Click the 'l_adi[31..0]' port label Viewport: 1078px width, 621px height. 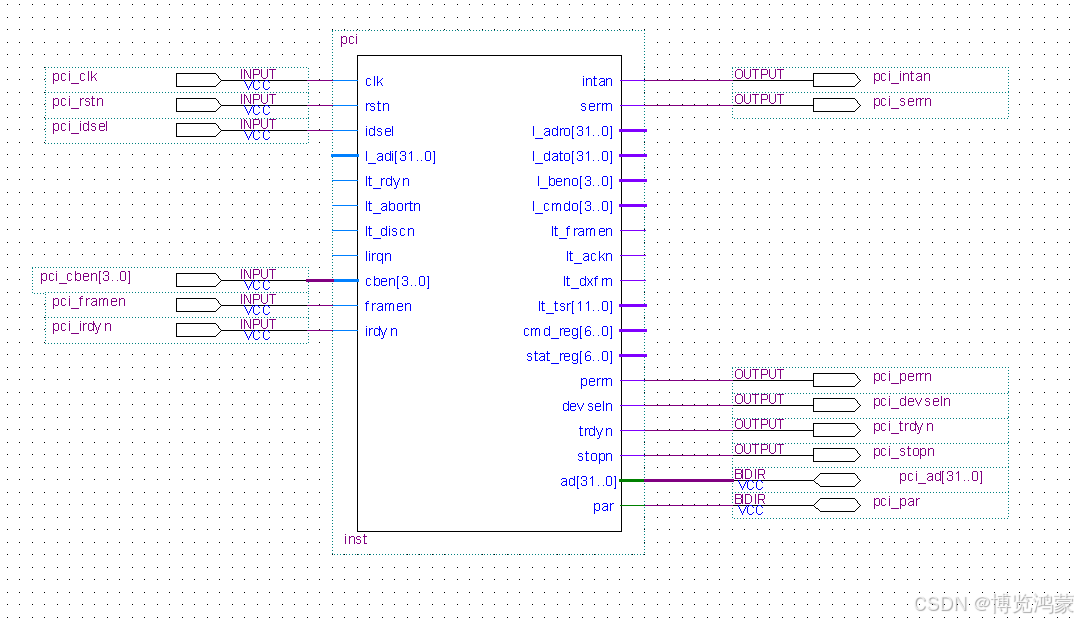point(400,156)
